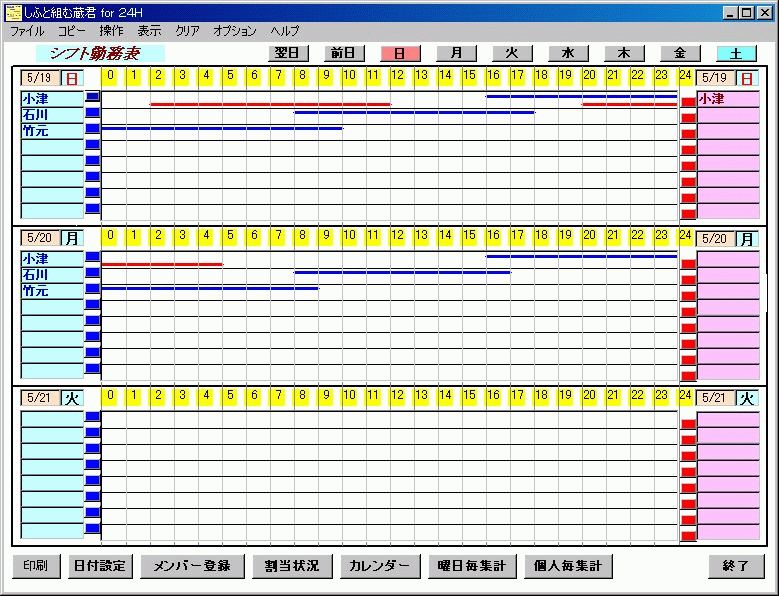This screenshot has width=779, height=596.
Task: Select the 水 weekday button
Action: point(568,53)
